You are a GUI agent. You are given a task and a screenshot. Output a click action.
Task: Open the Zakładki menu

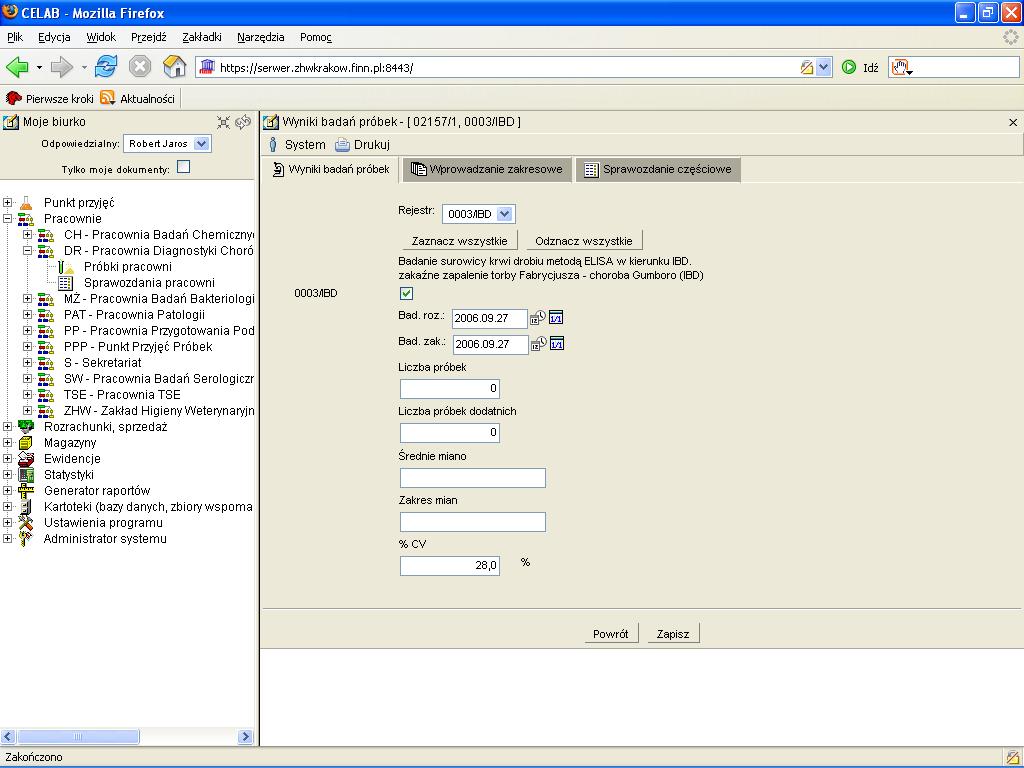202,37
